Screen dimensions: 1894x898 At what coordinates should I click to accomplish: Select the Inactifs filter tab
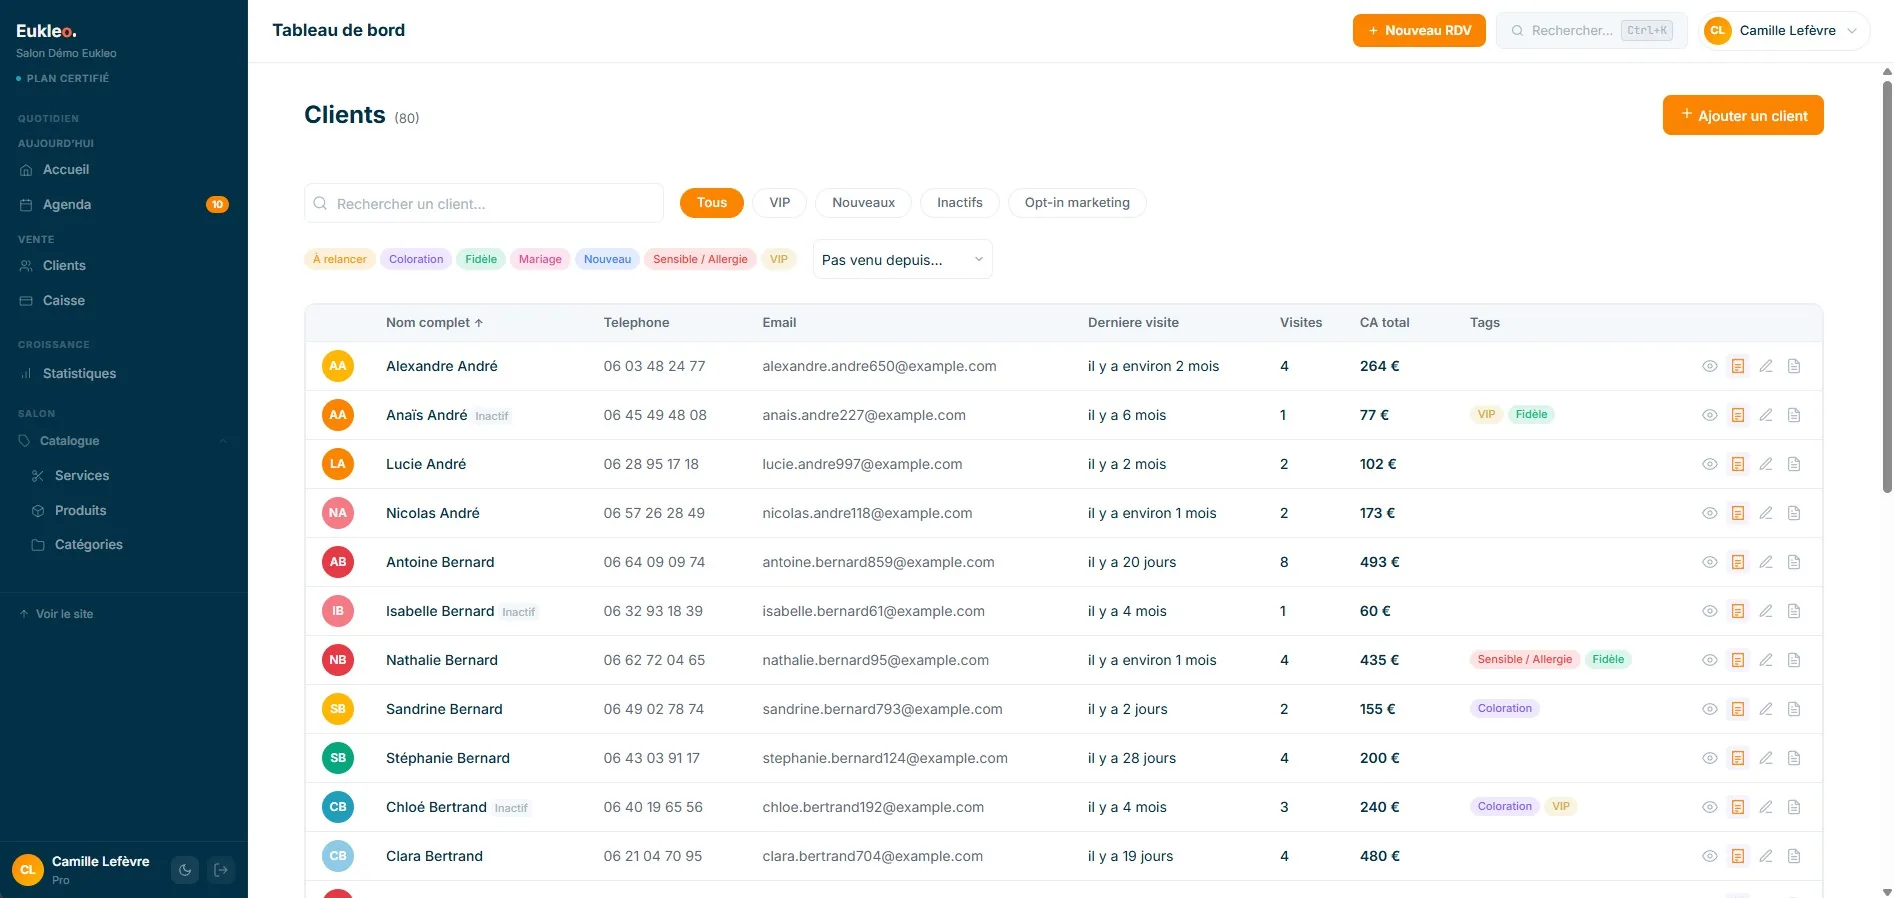pos(960,203)
